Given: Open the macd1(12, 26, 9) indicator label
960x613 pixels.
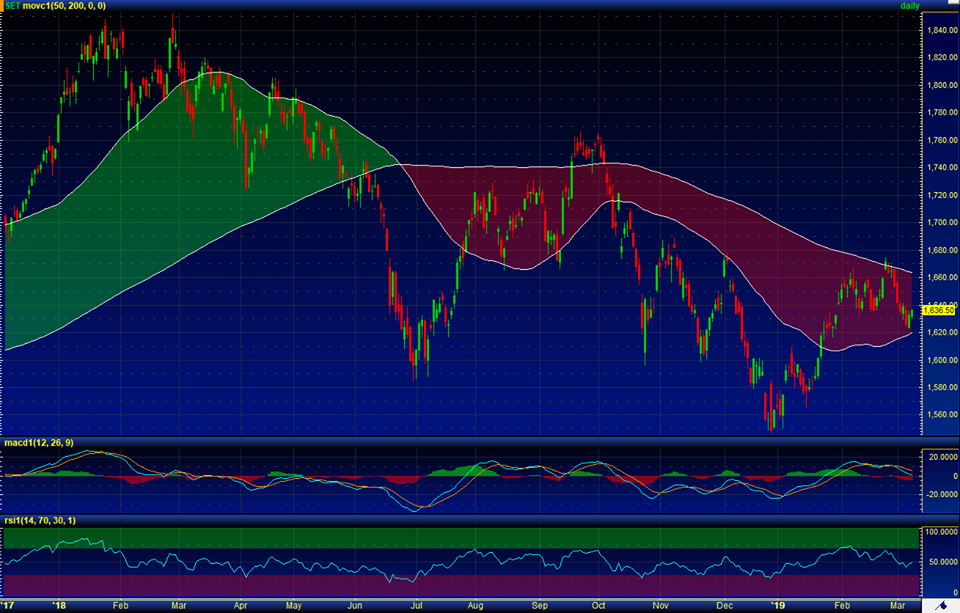Looking at the screenshot, I should tap(38, 443).
